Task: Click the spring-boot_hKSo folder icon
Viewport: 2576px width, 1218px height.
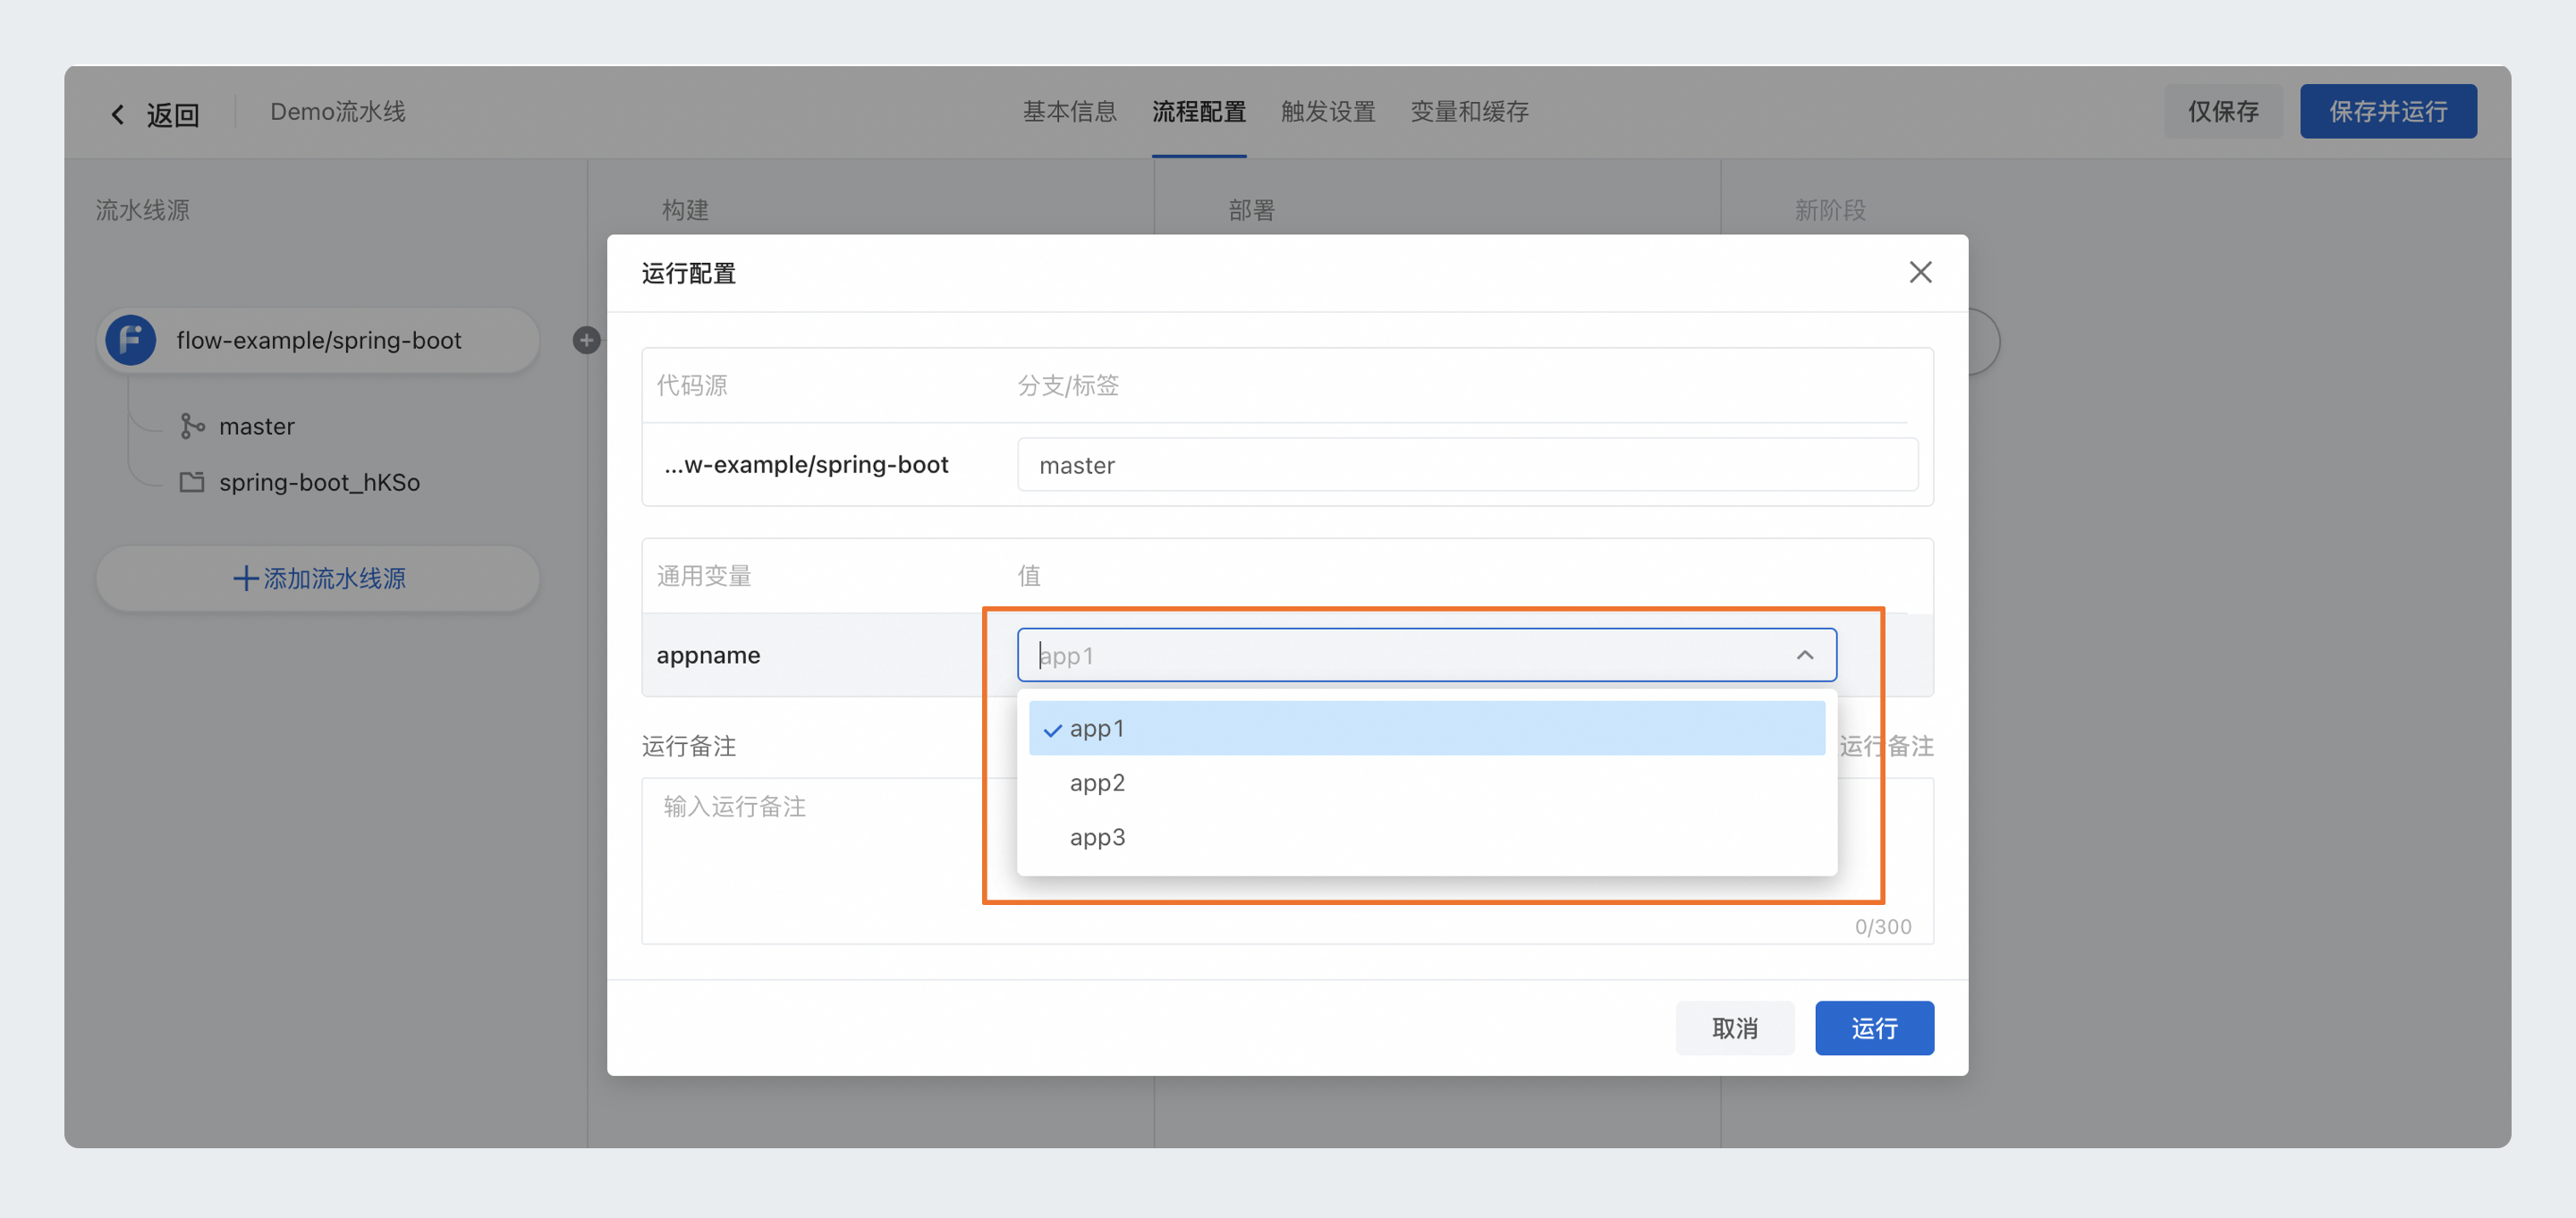Action: pyautogui.click(x=191, y=482)
